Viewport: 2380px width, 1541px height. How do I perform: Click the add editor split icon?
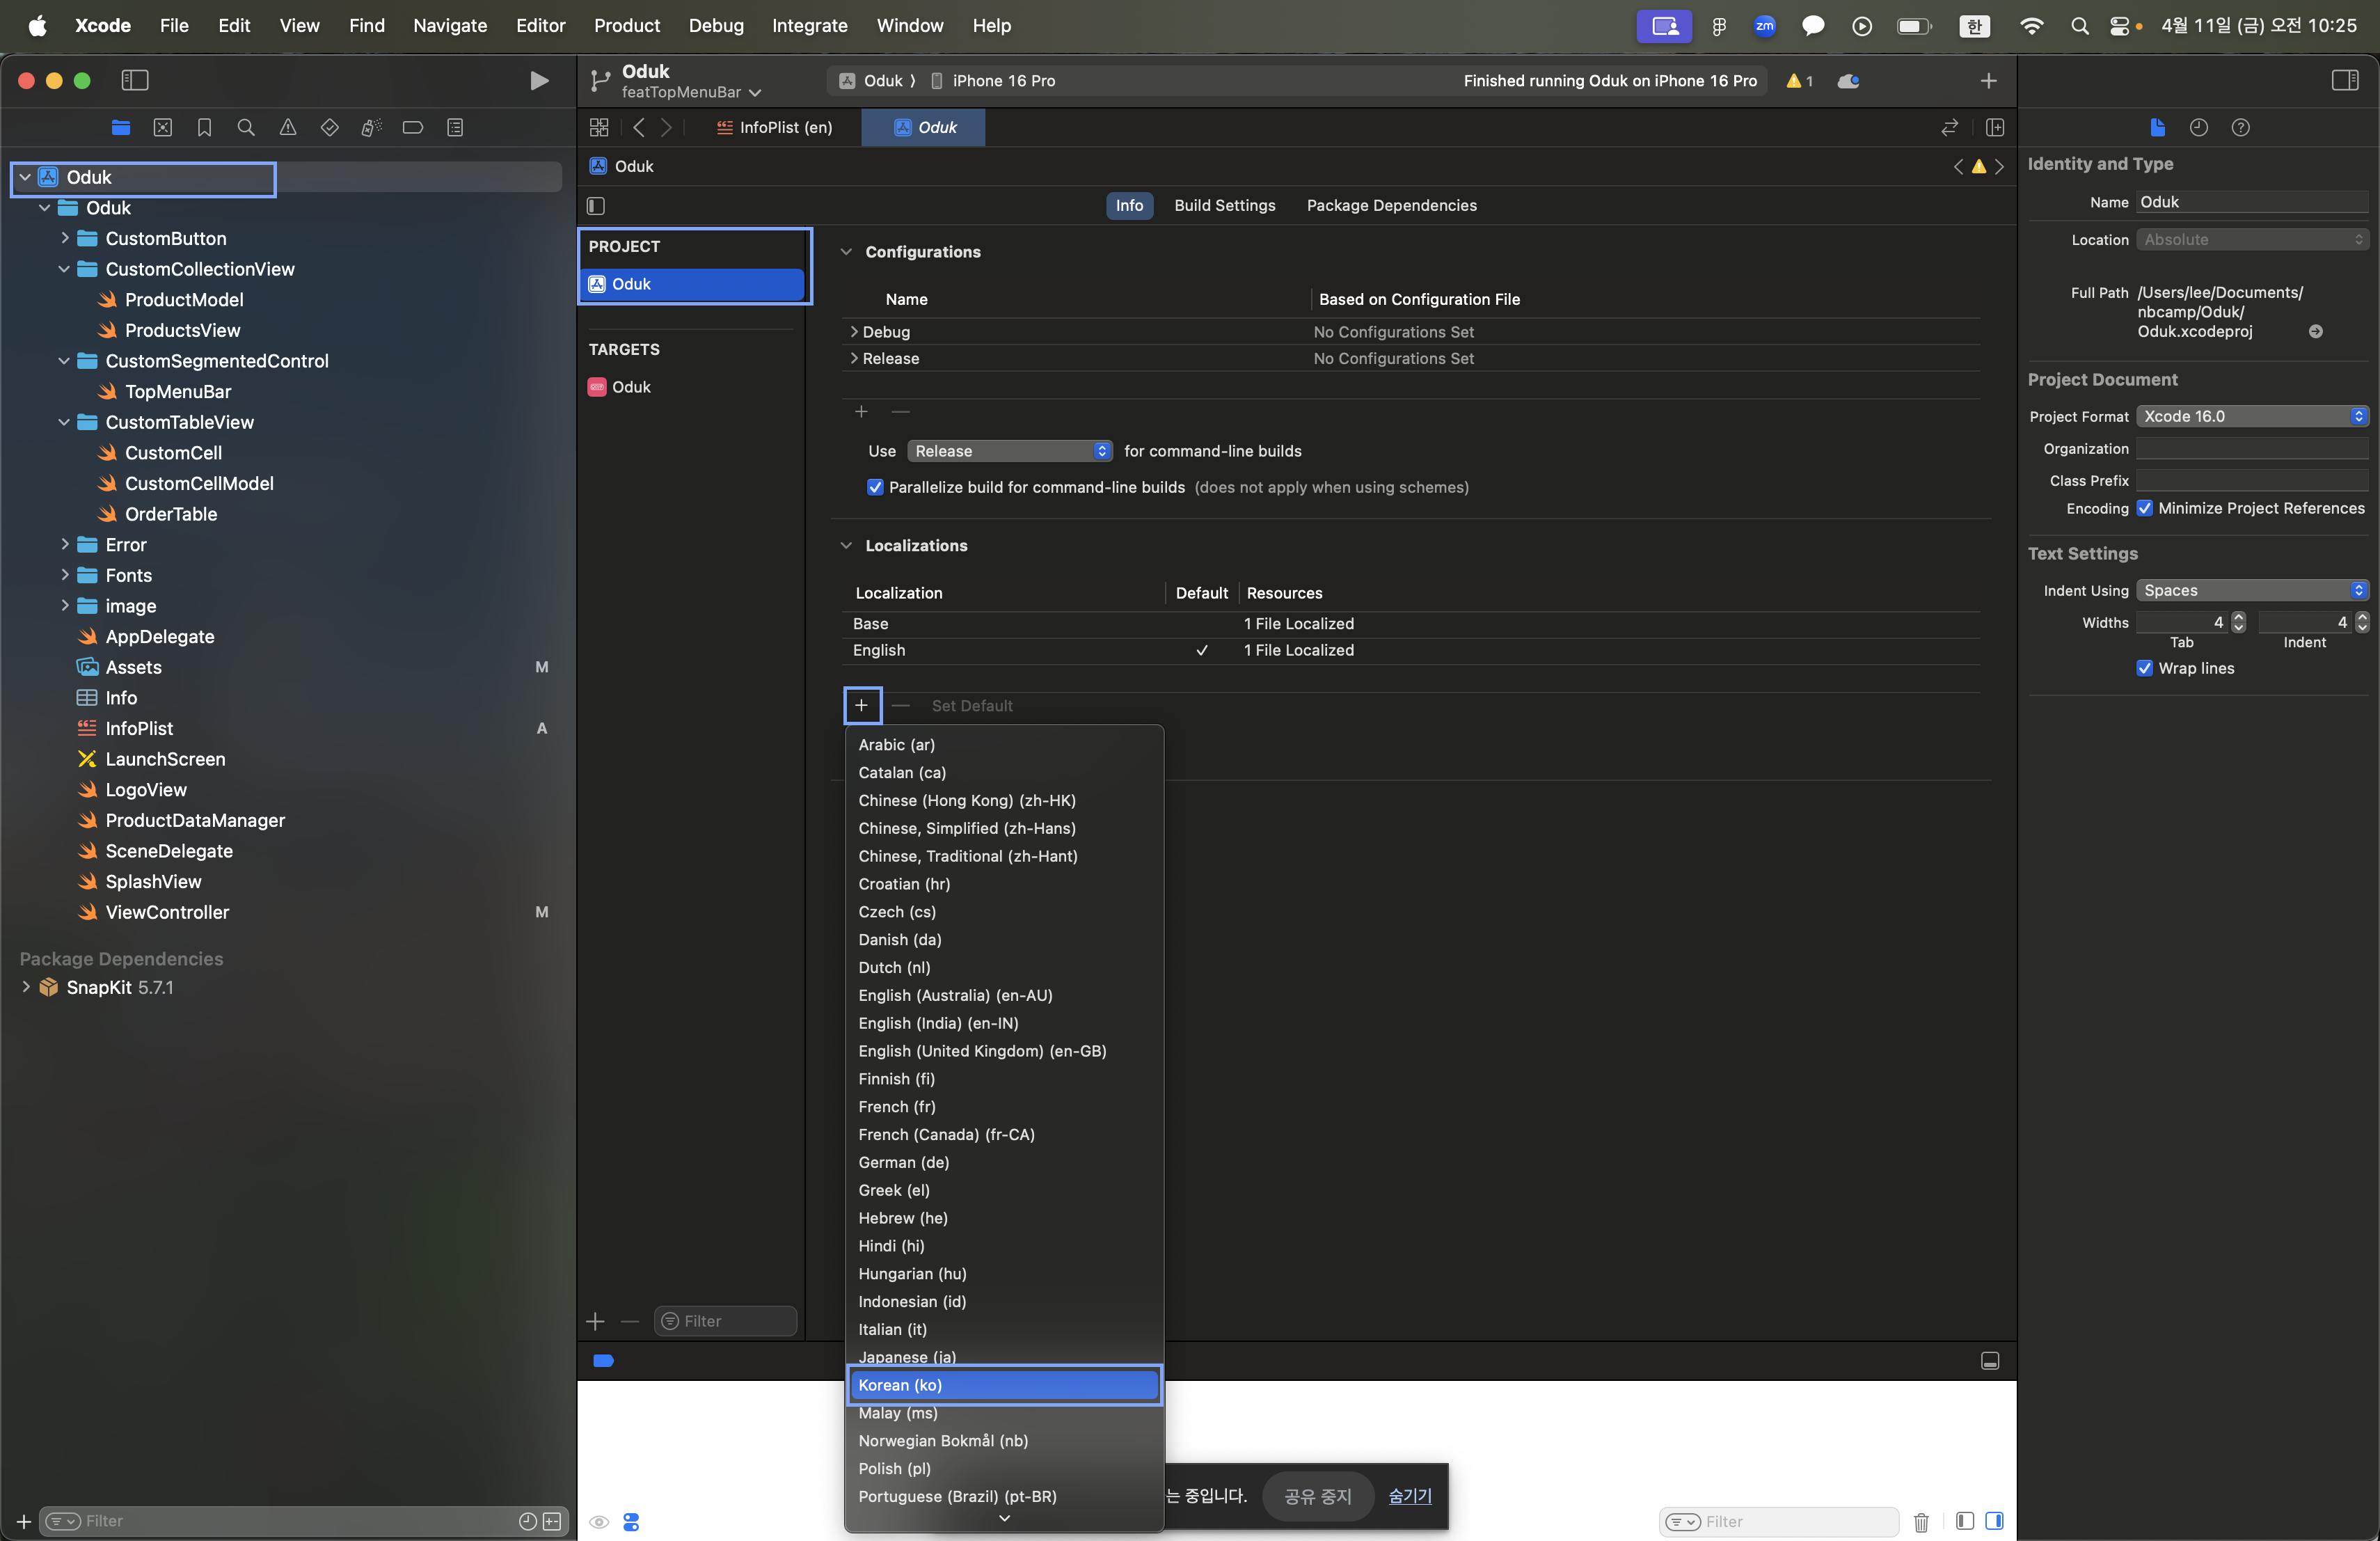pyautogui.click(x=1994, y=127)
